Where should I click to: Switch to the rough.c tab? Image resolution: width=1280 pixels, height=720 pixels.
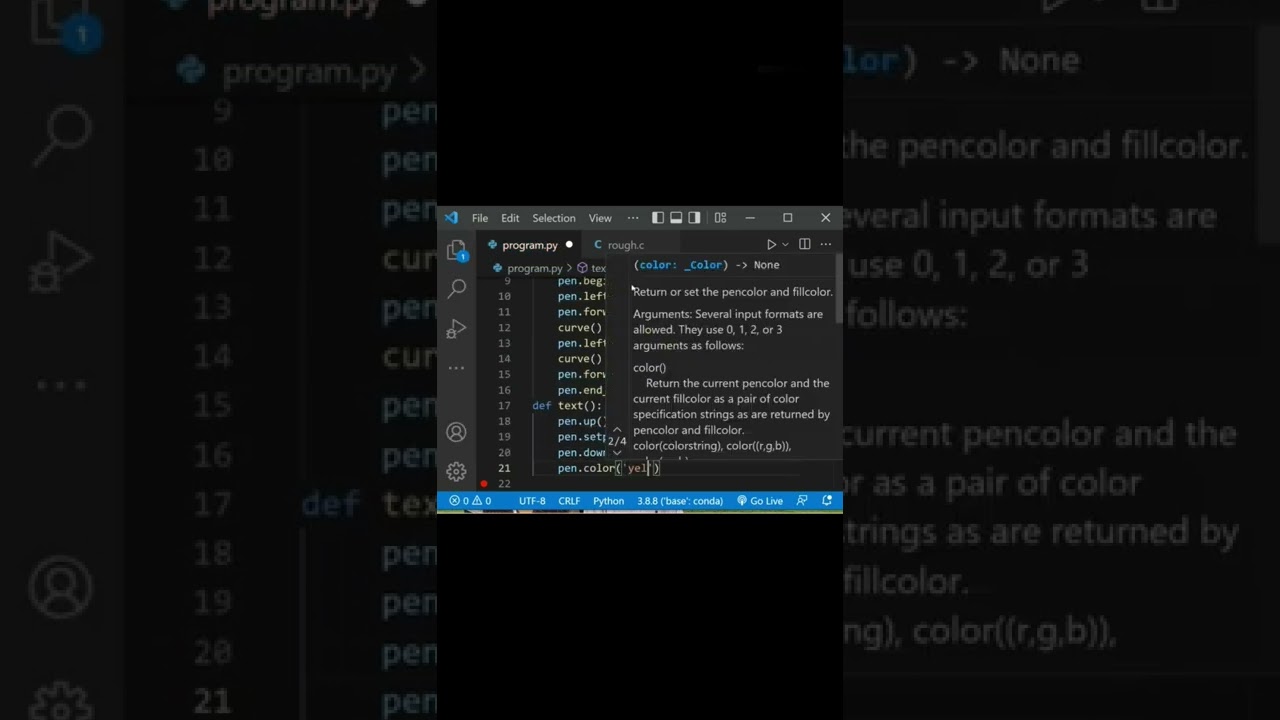(x=625, y=245)
